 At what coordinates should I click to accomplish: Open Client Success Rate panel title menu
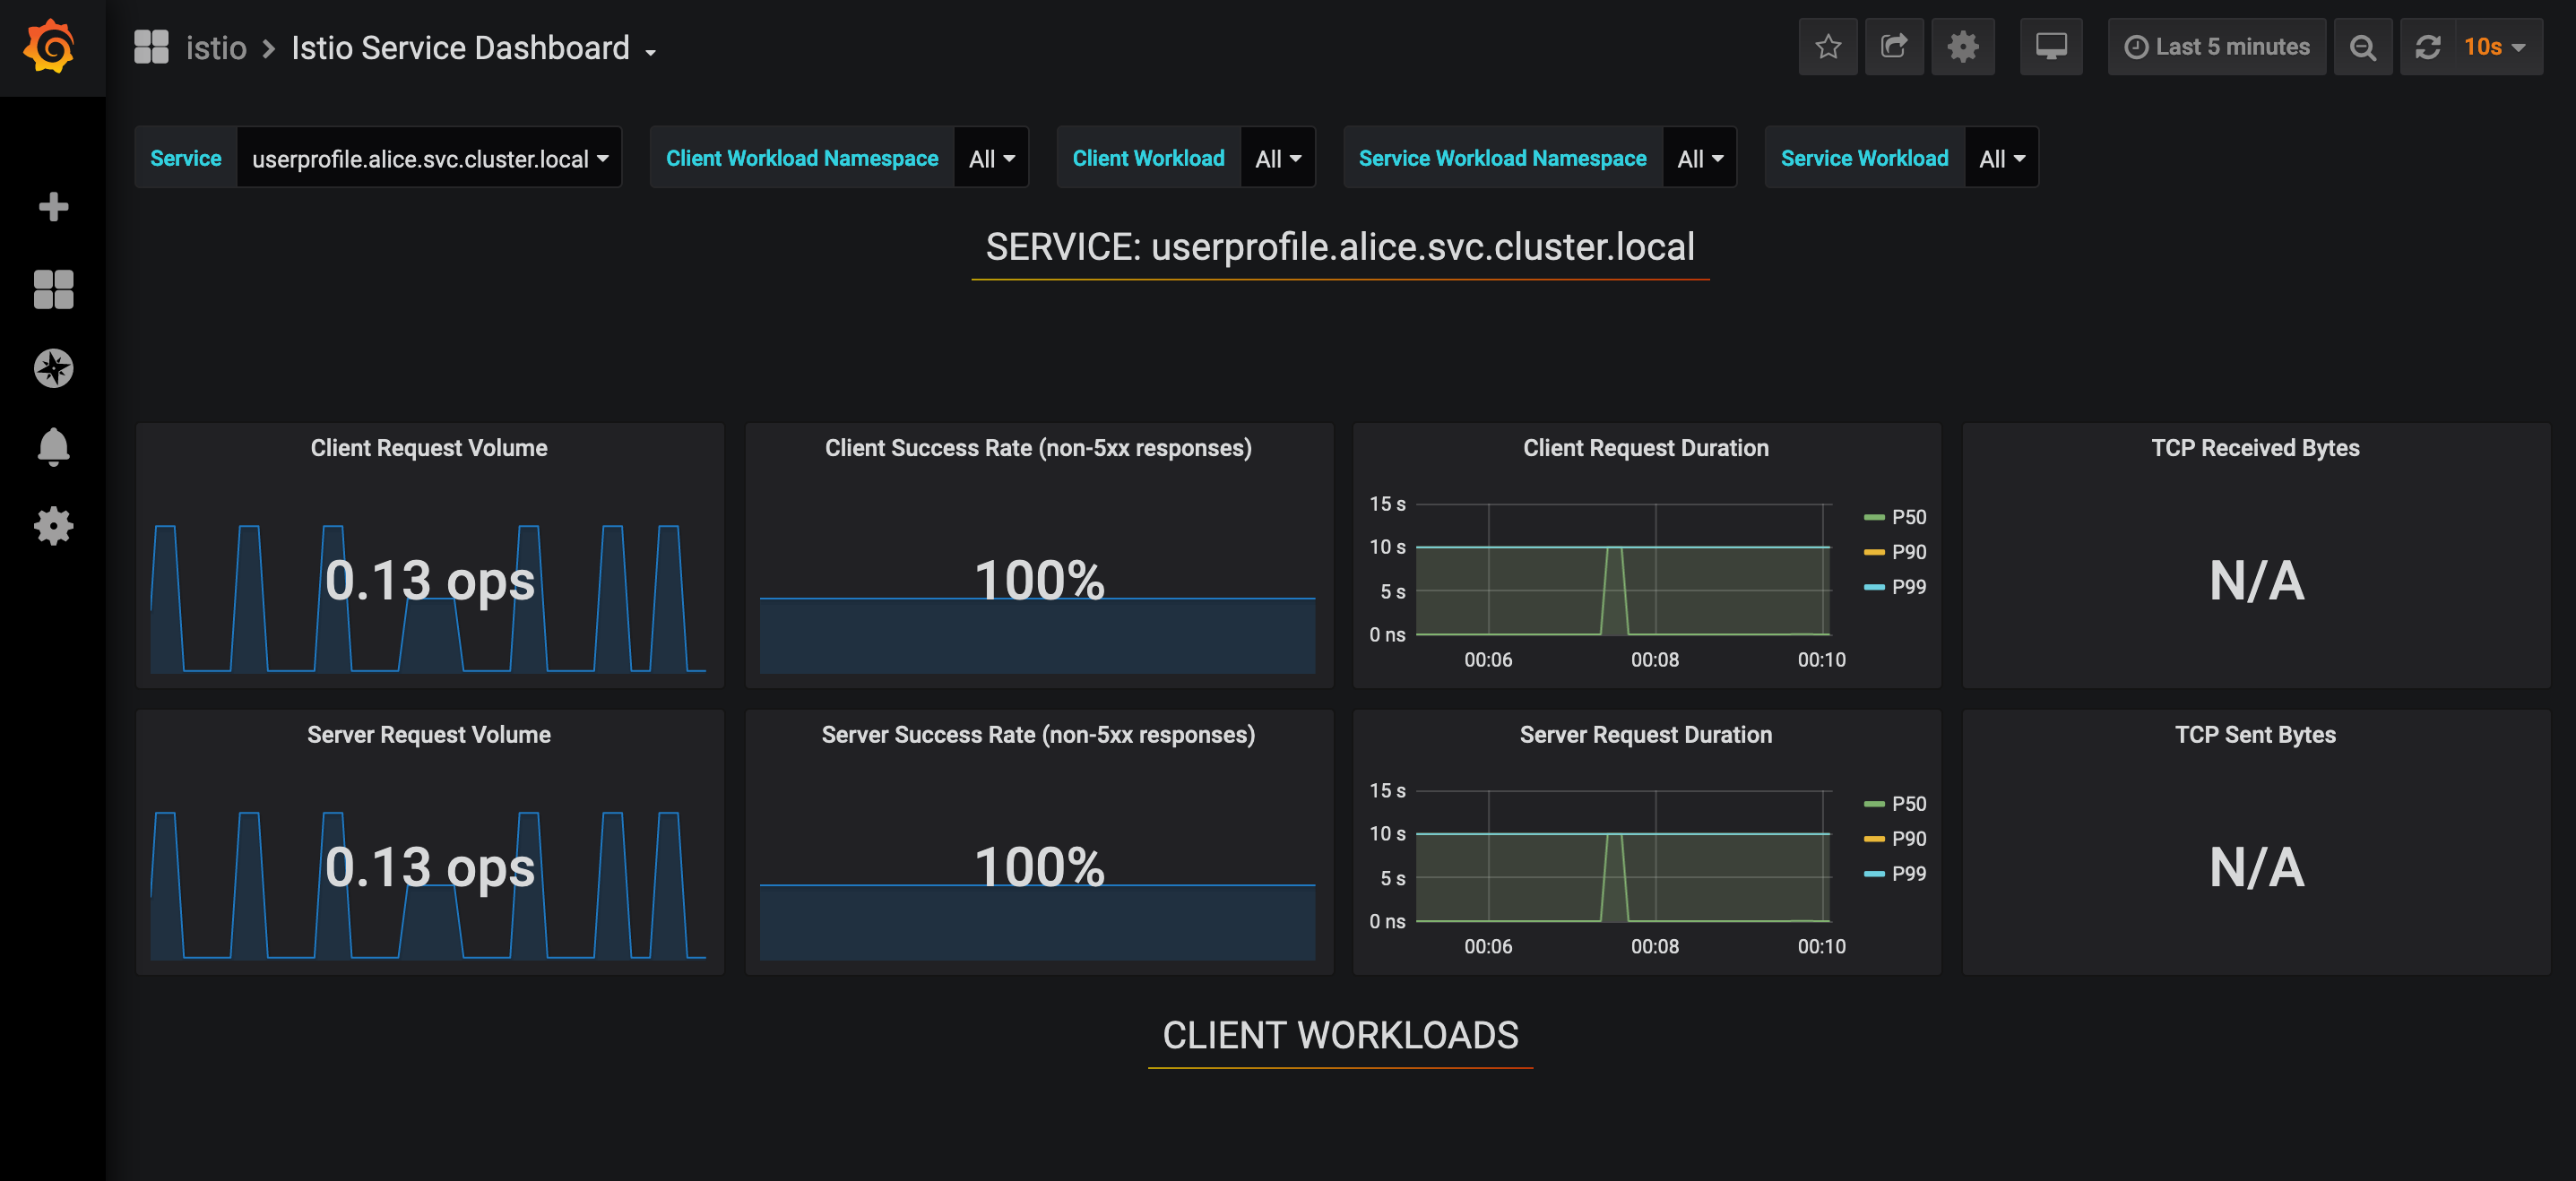[x=1038, y=448]
